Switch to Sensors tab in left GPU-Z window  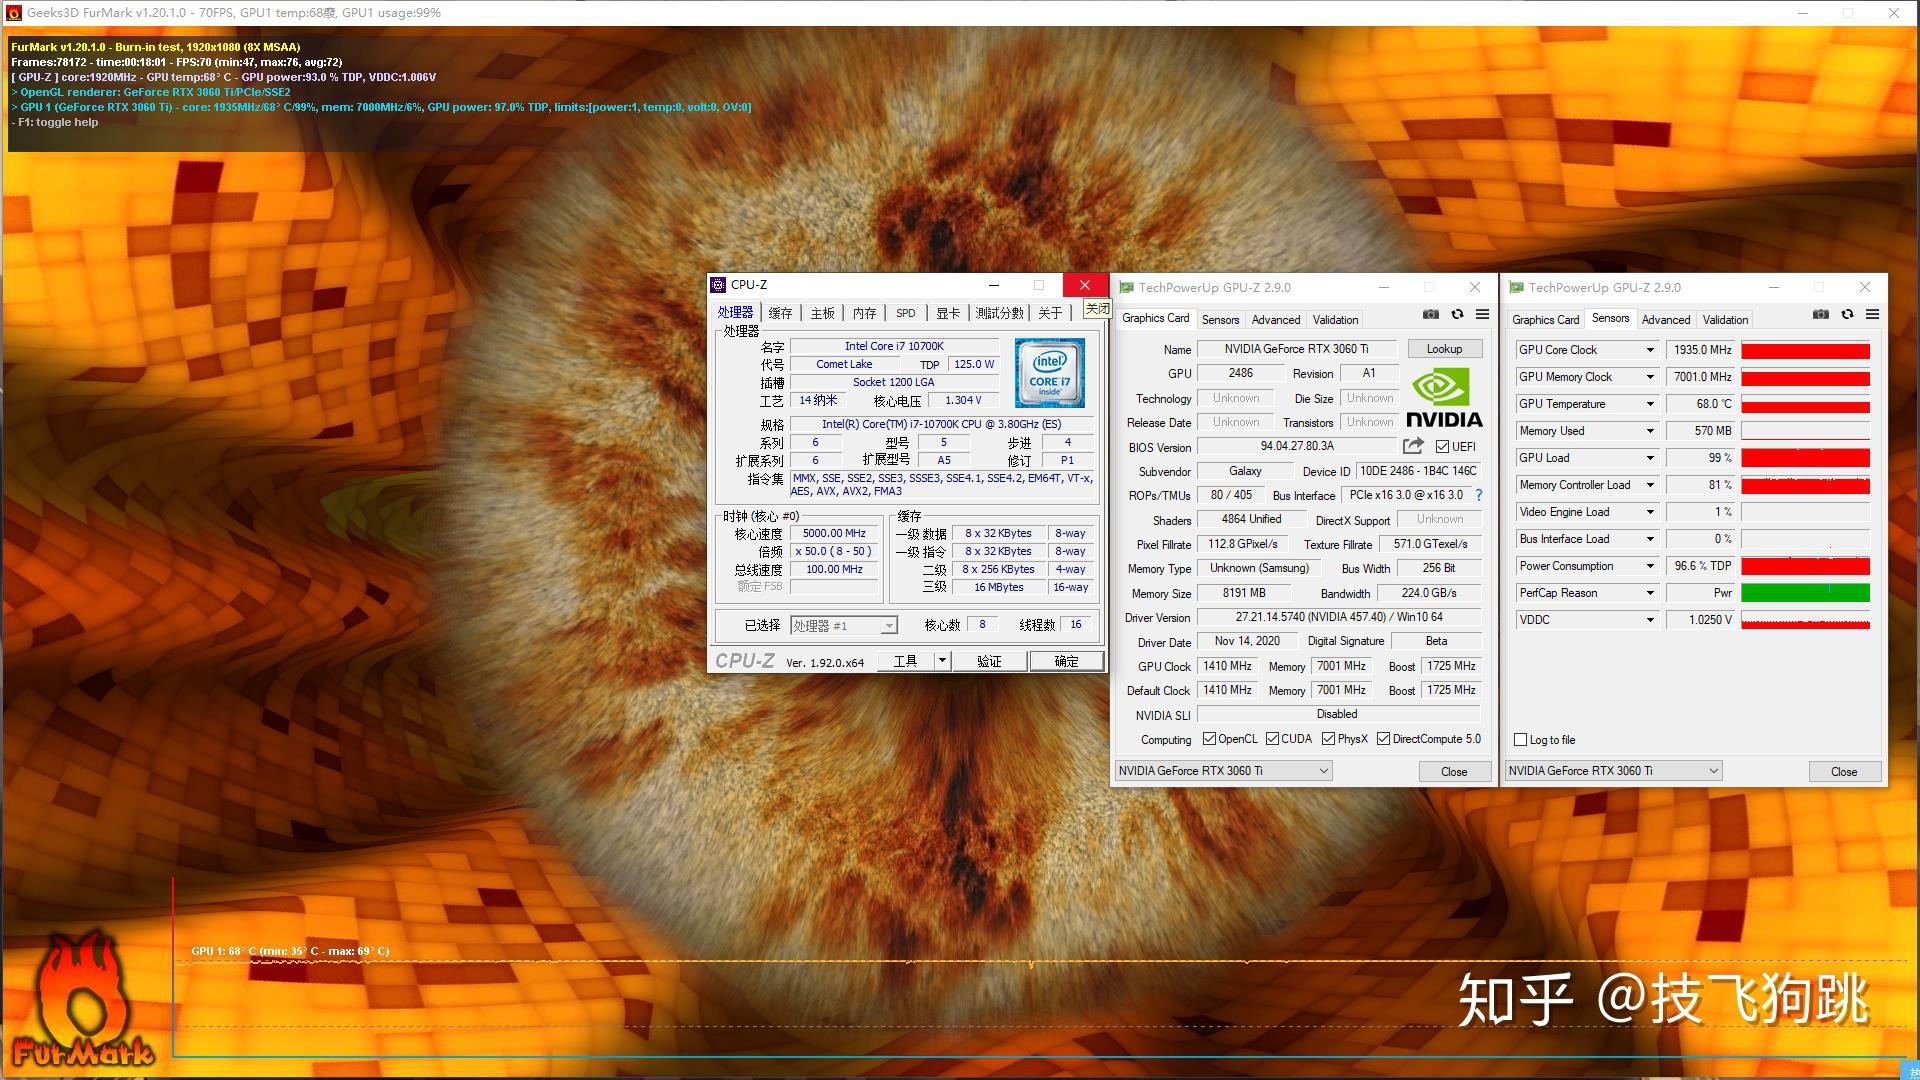point(1220,320)
